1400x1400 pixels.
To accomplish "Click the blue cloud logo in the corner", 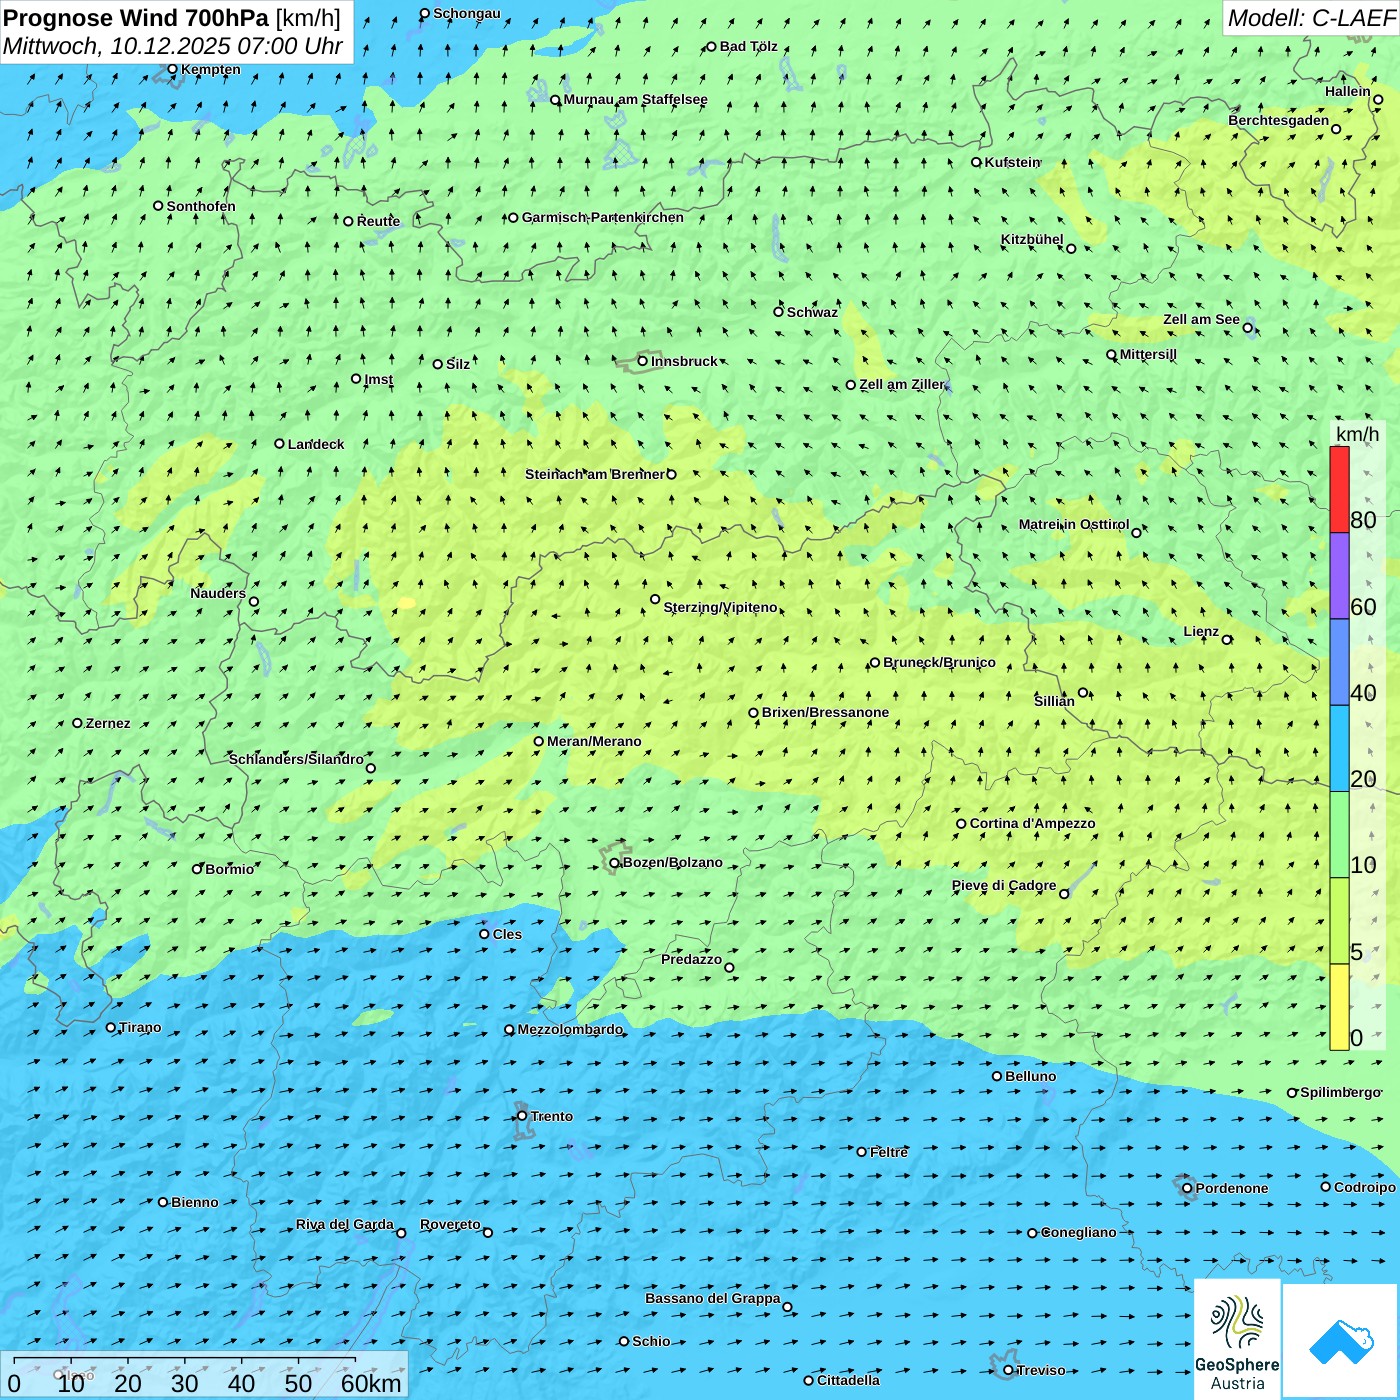I will [1341, 1341].
